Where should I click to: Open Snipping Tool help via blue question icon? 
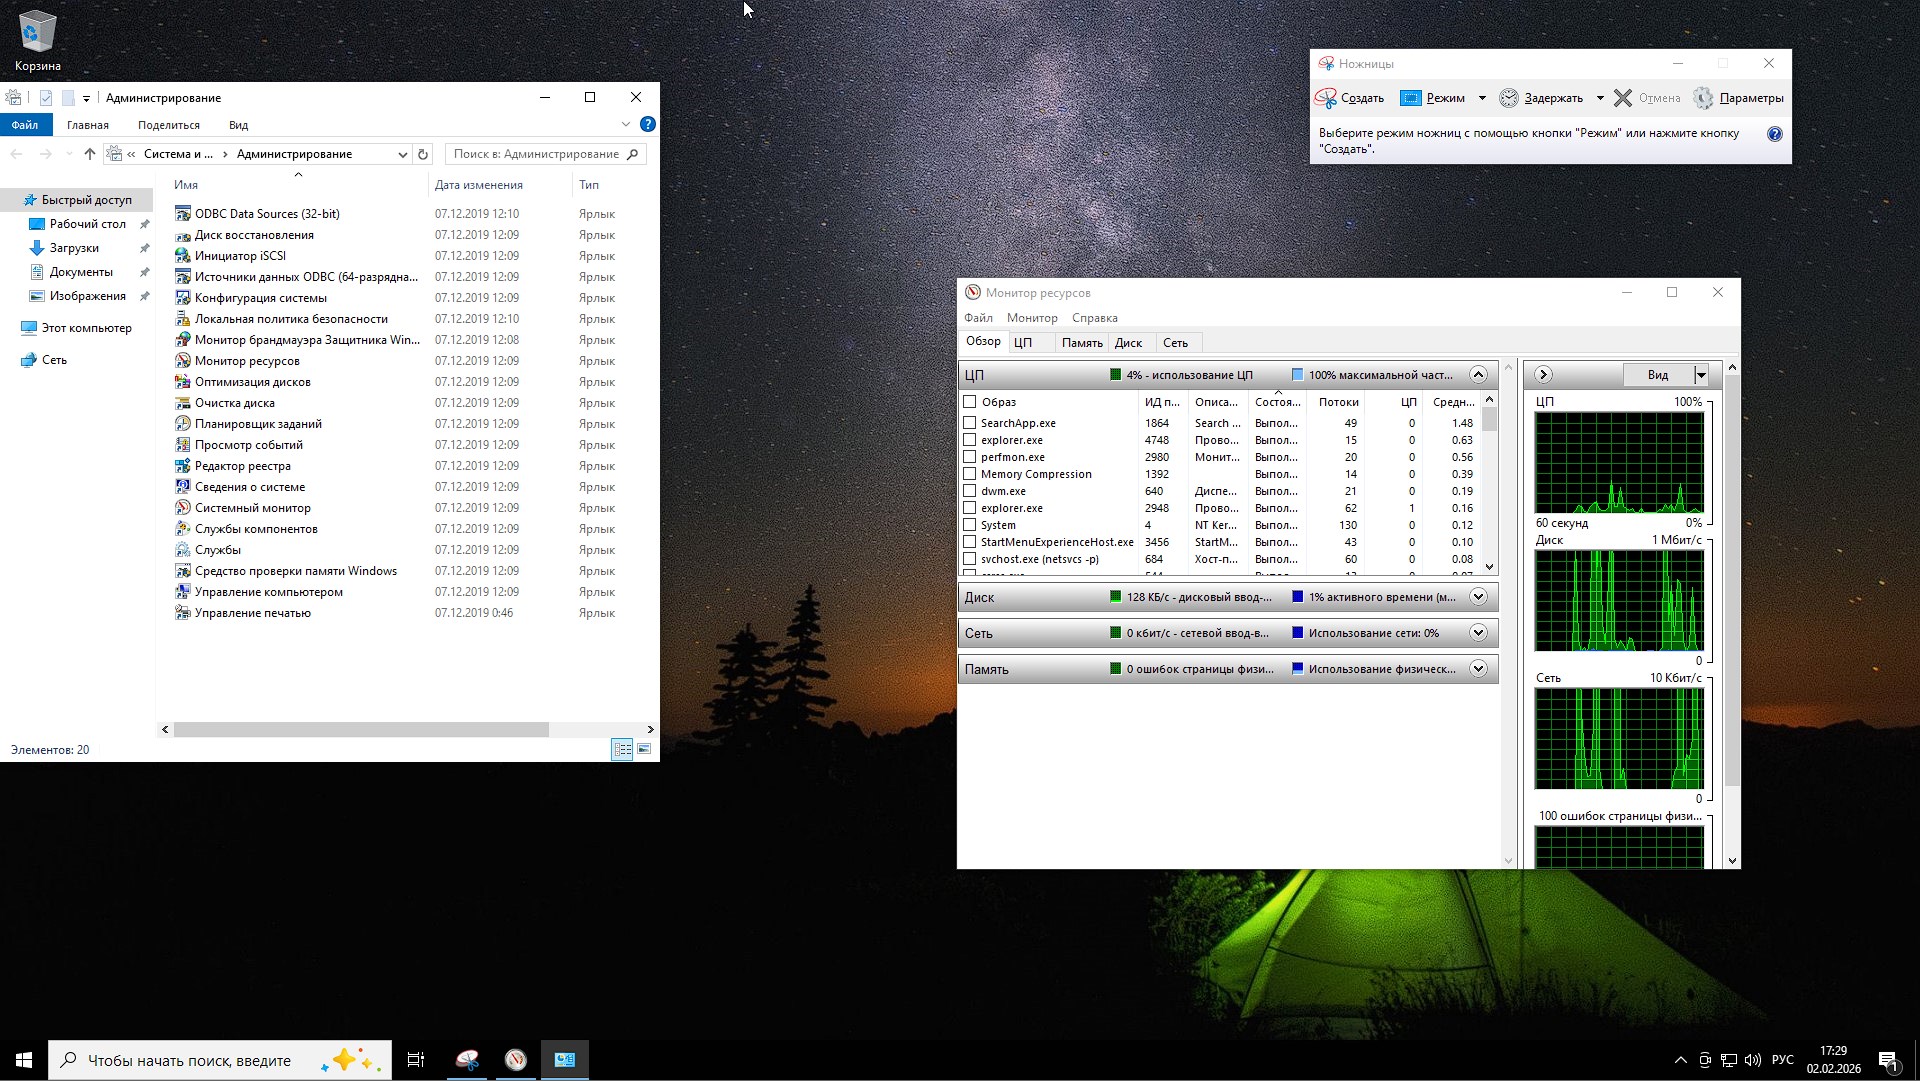click(1773, 134)
